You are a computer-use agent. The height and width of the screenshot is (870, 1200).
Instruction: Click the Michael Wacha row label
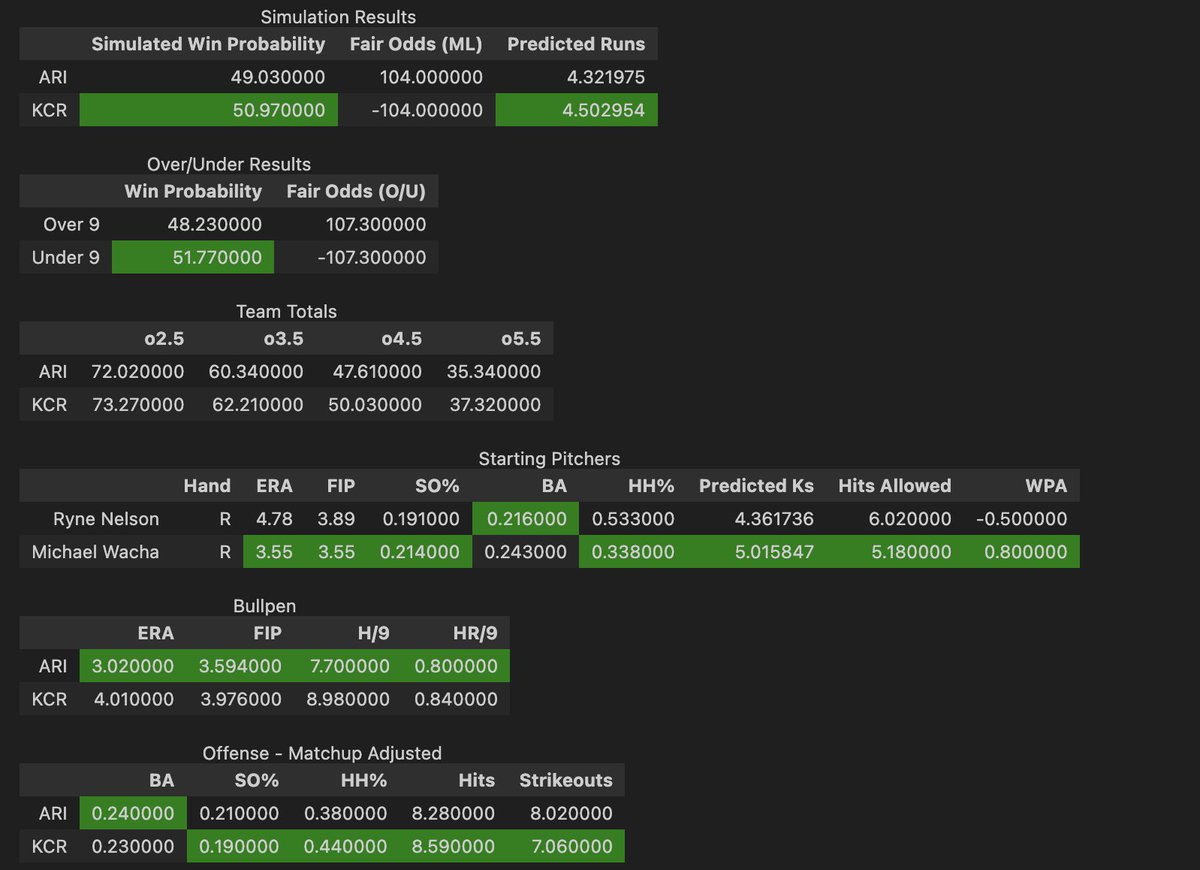tap(95, 551)
